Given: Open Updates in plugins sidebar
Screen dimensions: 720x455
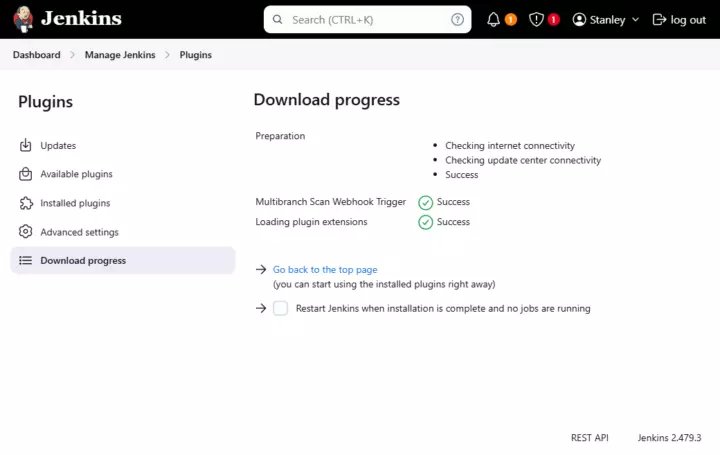Looking at the screenshot, I should tap(123, 146).
